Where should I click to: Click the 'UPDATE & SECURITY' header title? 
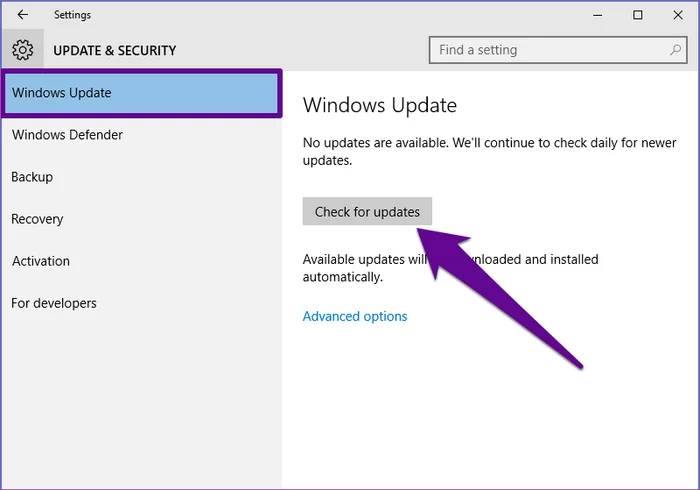point(114,50)
